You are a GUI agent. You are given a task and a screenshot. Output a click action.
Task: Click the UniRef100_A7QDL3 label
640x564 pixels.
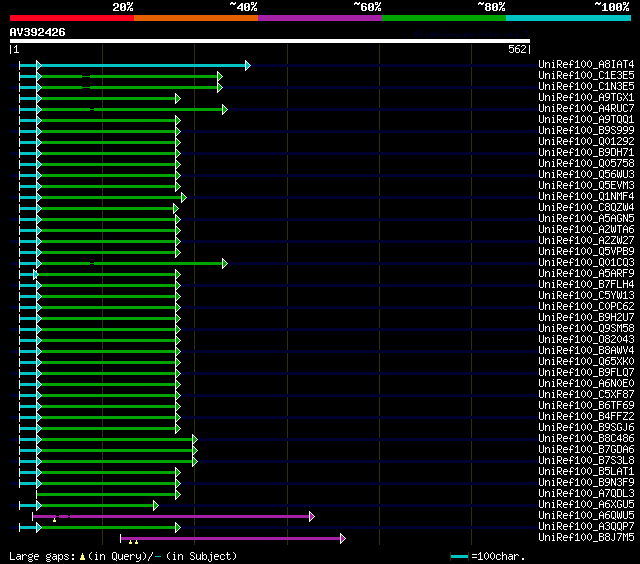click(x=586, y=494)
